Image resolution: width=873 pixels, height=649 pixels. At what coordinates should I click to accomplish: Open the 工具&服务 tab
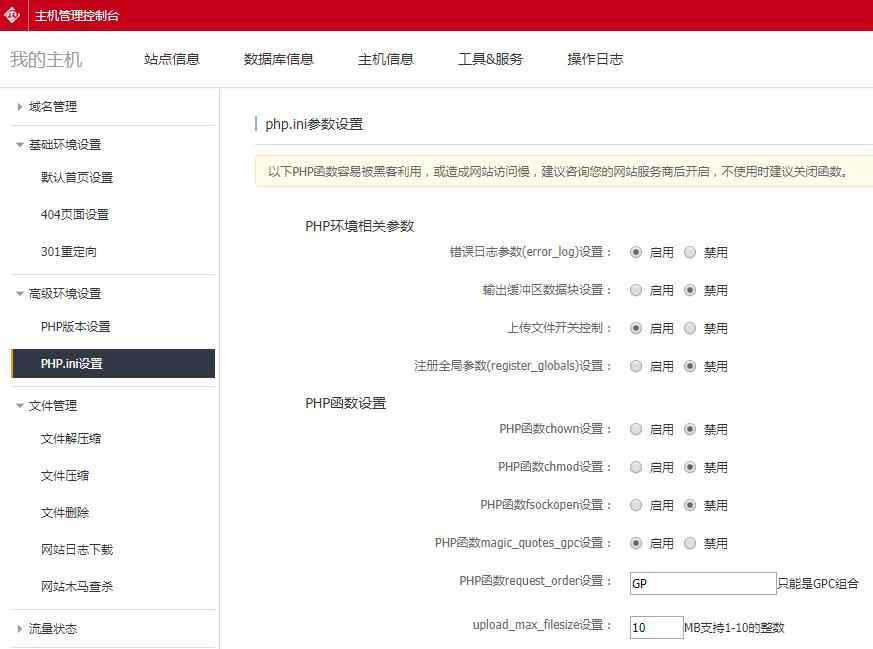491,59
